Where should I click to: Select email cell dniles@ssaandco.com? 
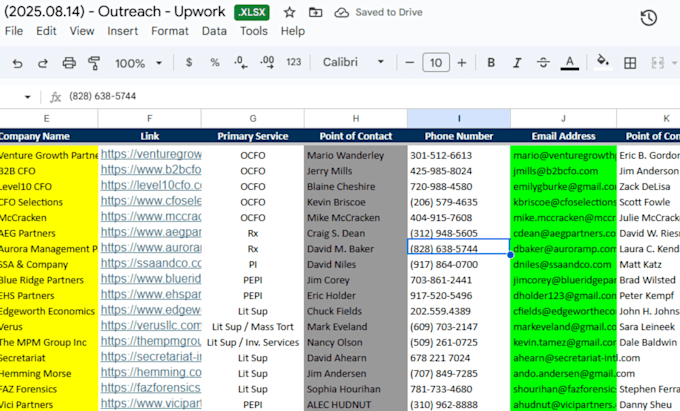click(x=563, y=264)
